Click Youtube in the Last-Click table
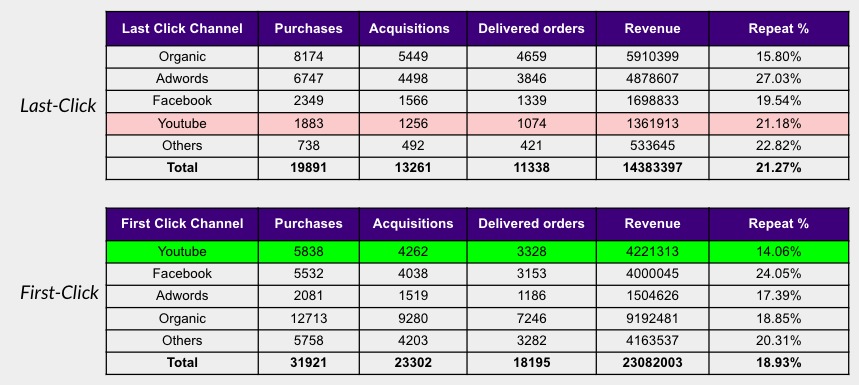 pos(182,124)
